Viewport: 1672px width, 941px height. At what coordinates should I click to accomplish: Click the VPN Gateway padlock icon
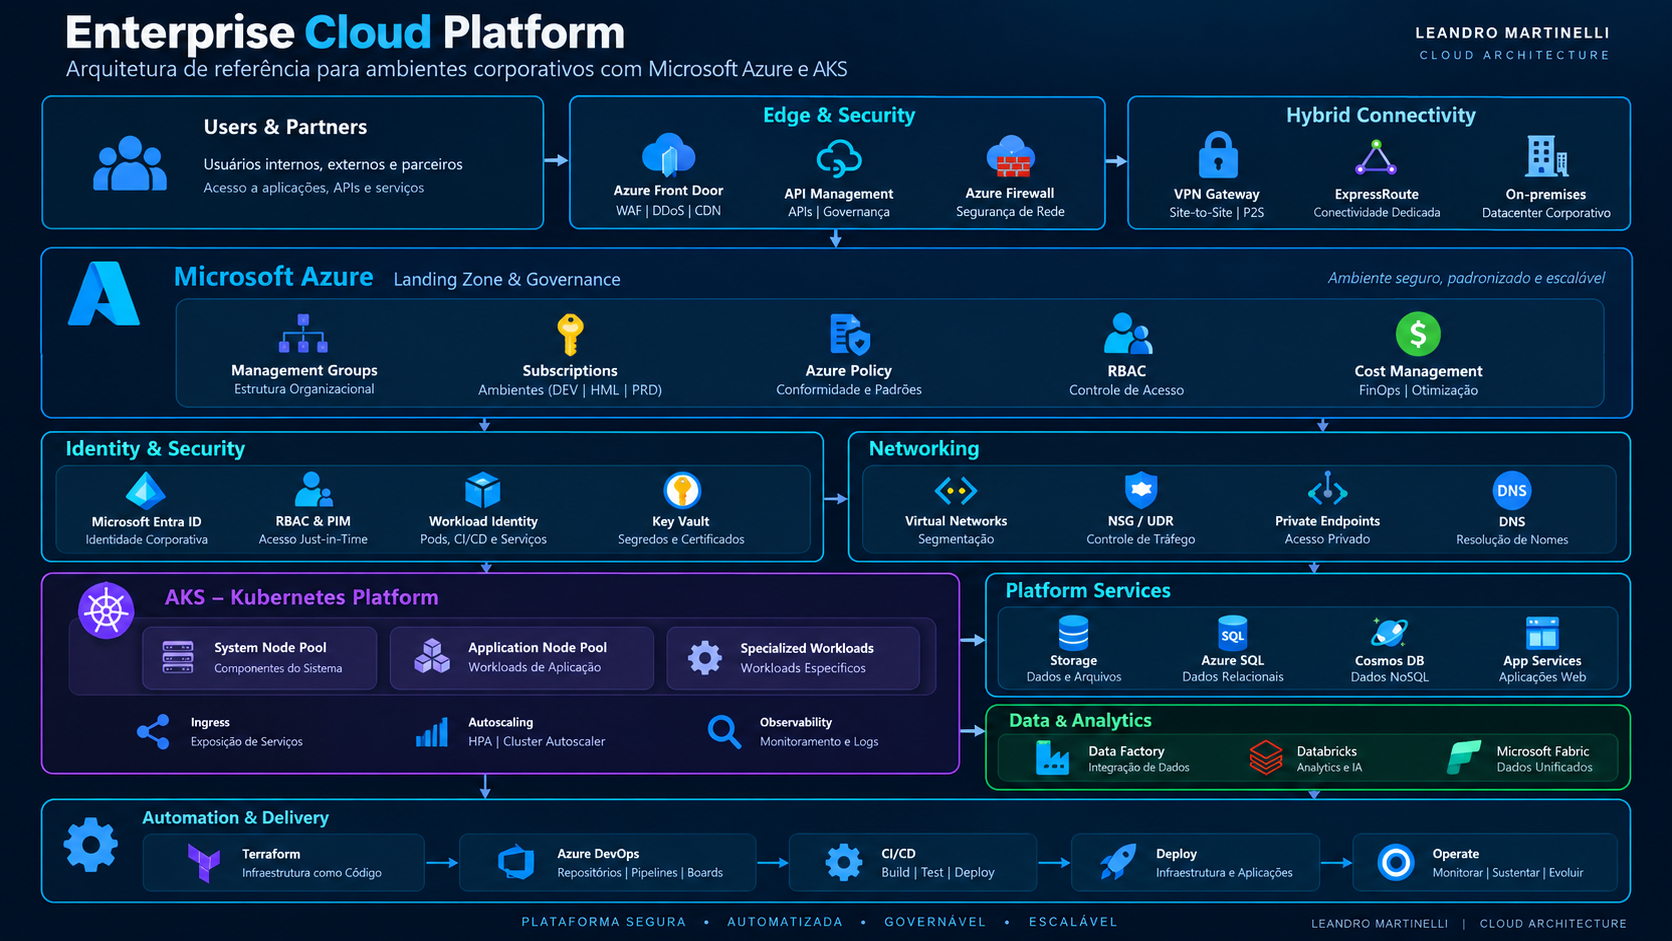click(x=1217, y=155)
